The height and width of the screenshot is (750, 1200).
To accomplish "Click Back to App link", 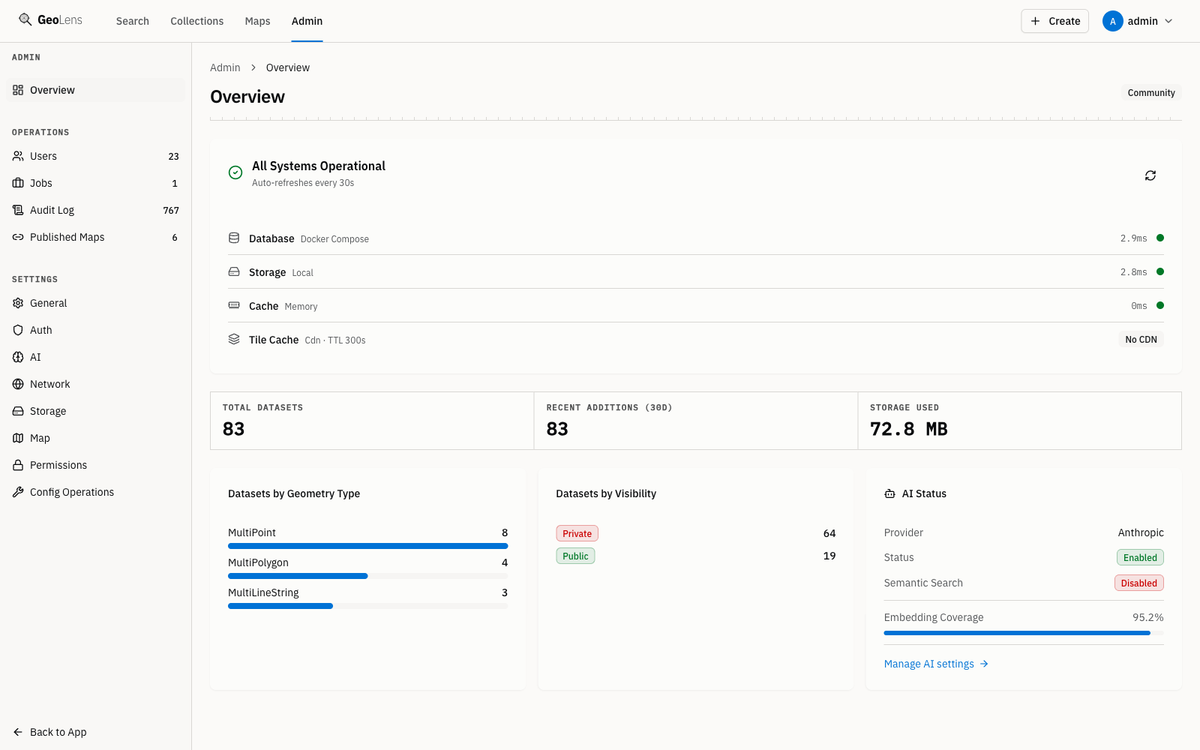I will [x=50, y=732].
